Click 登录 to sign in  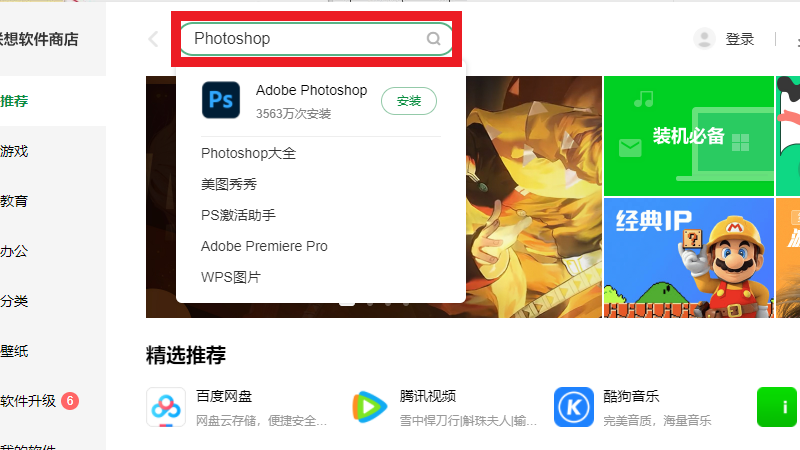[740, 39]
